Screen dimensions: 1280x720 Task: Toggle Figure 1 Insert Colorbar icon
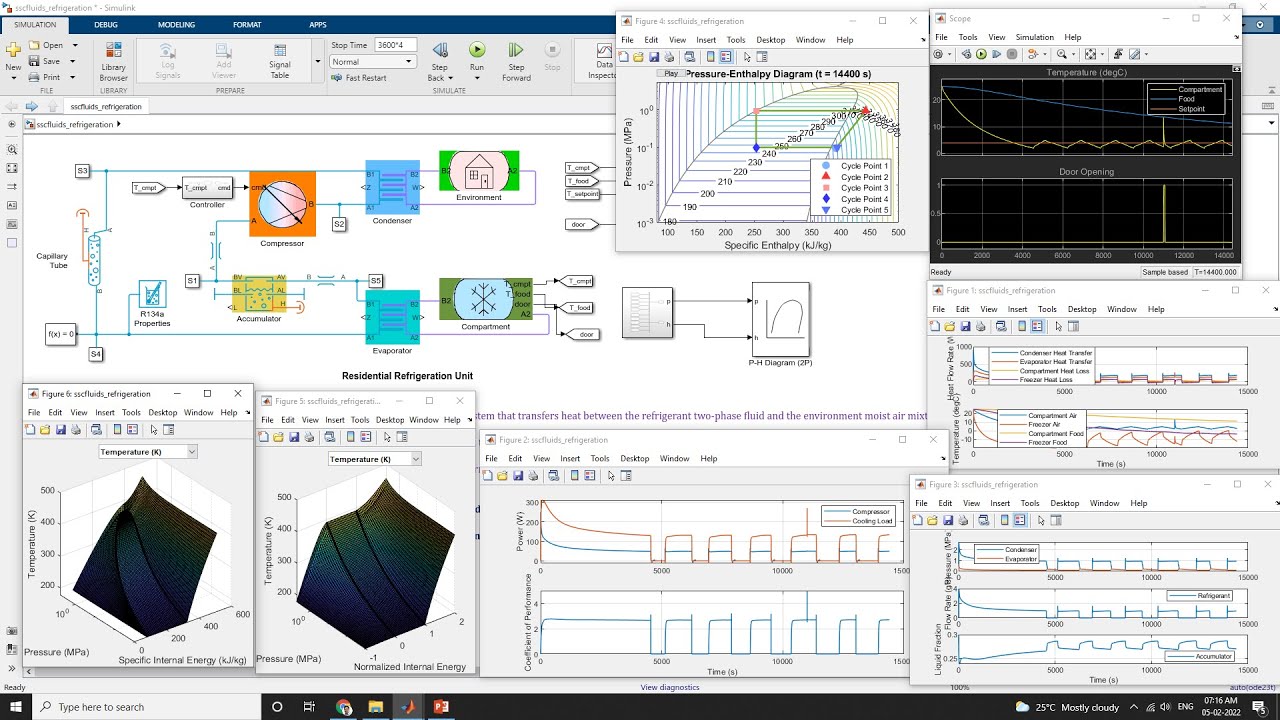click(1020, 326)
